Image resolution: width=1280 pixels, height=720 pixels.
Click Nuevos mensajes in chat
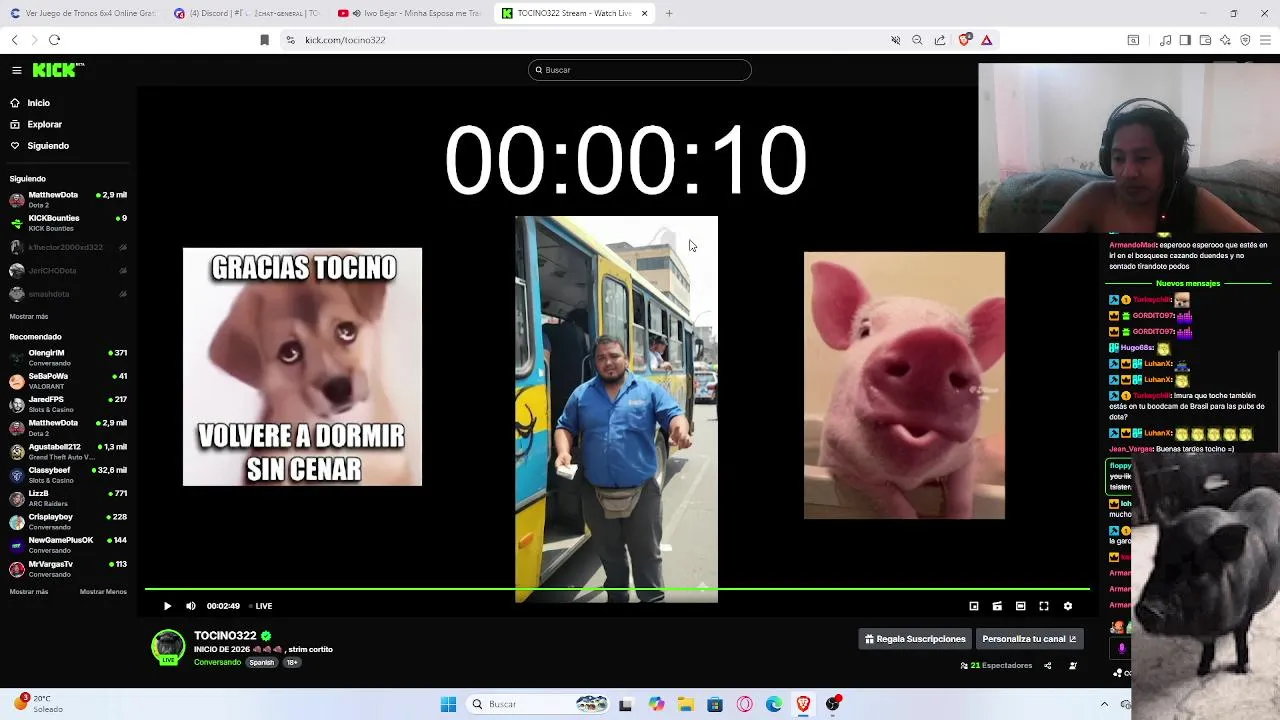pos(1188,284)
